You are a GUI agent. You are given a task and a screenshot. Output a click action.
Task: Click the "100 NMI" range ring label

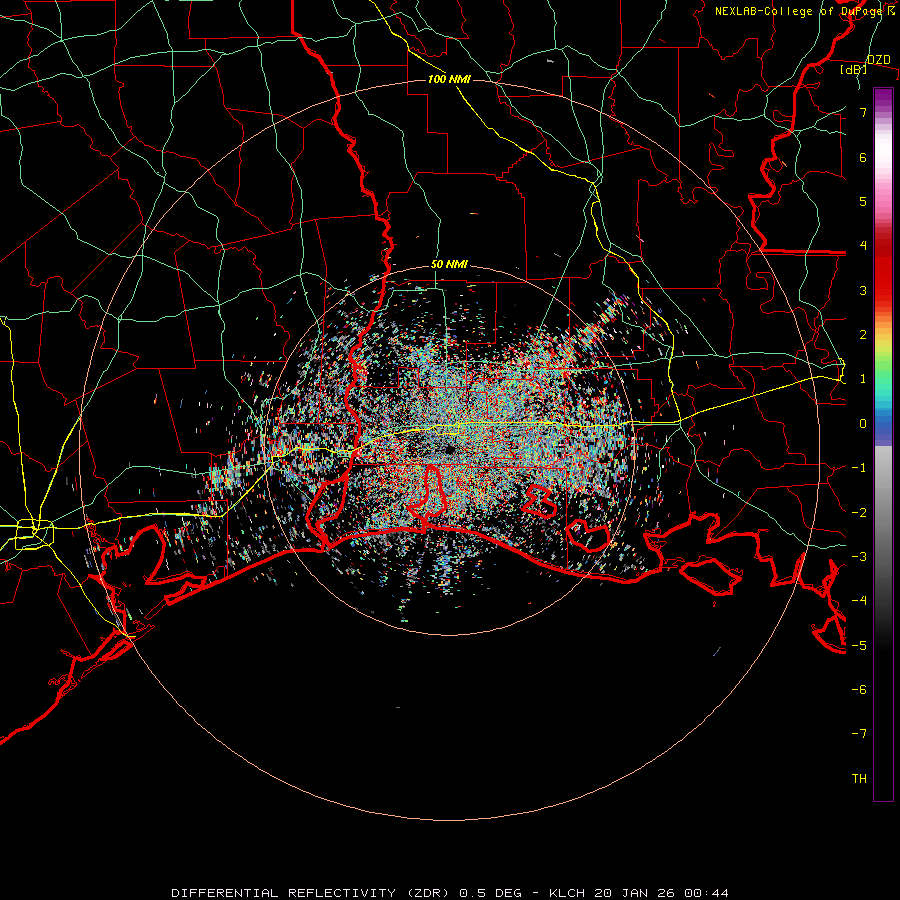coord(449,79)
